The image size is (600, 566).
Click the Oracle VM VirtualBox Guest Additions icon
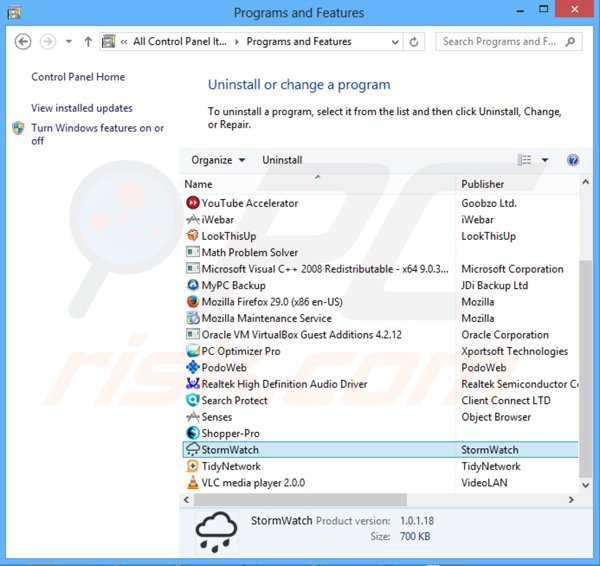pos(192,334)
